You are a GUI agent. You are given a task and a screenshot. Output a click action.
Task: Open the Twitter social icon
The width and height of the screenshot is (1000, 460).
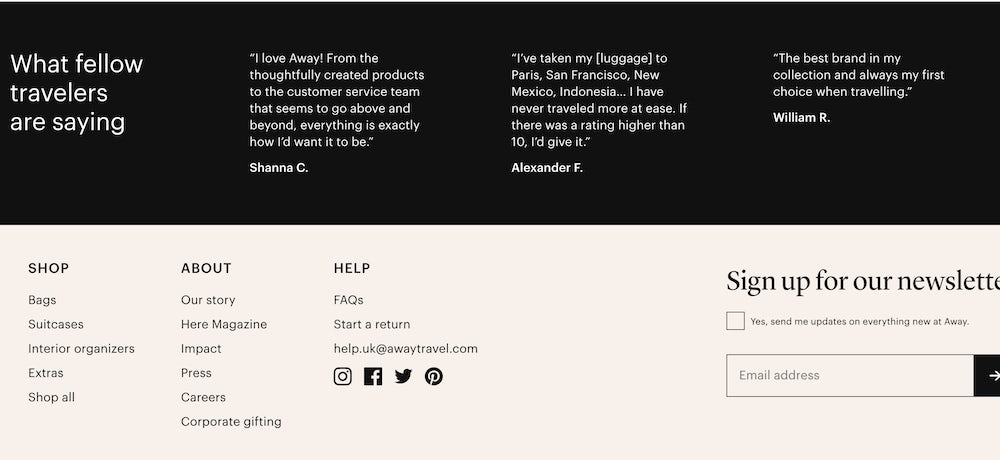point(403,376)
